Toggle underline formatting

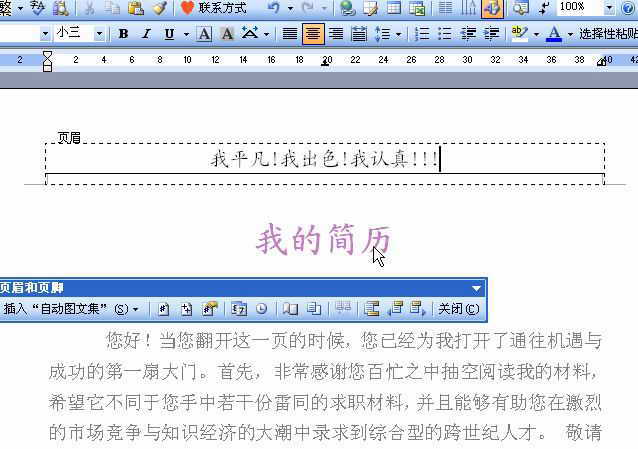[x=169, y=34]
